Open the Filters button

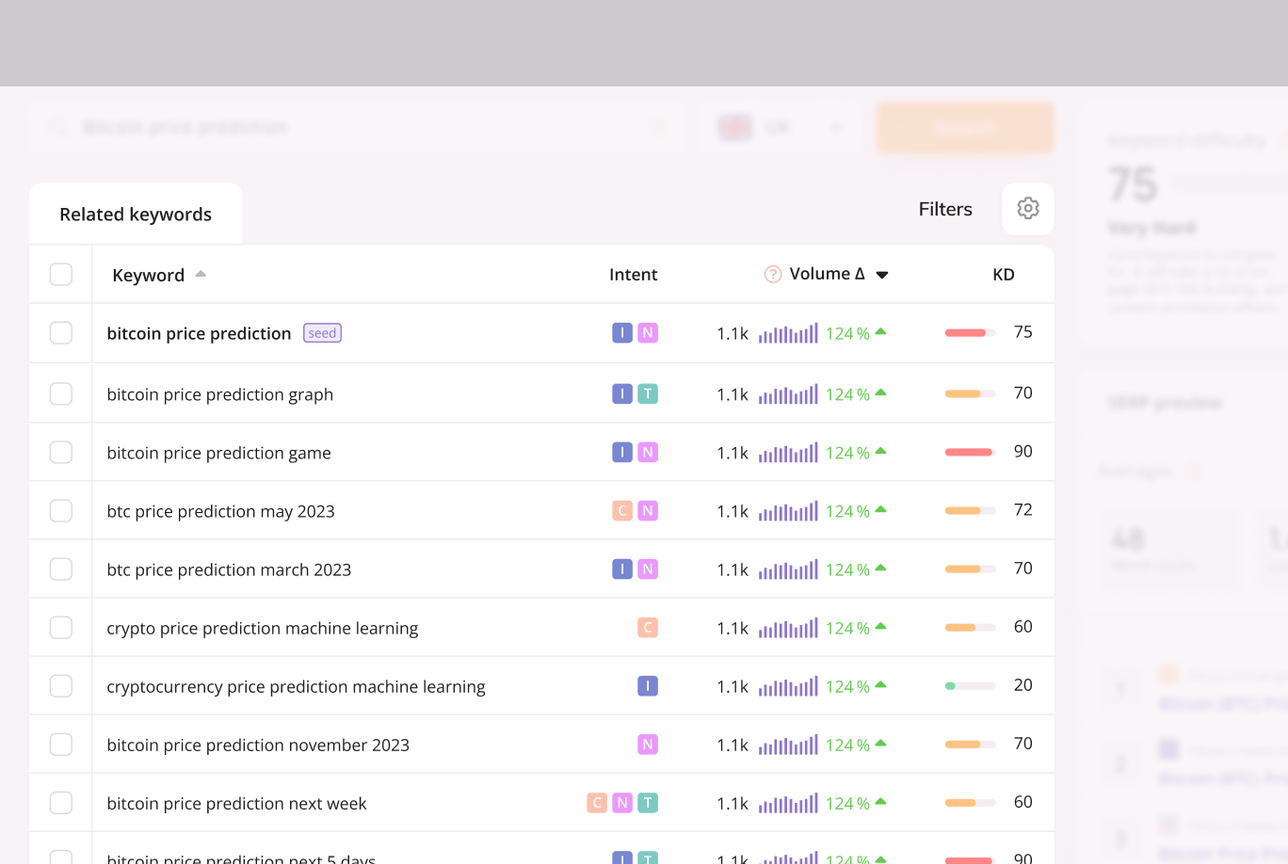[945, 209]
